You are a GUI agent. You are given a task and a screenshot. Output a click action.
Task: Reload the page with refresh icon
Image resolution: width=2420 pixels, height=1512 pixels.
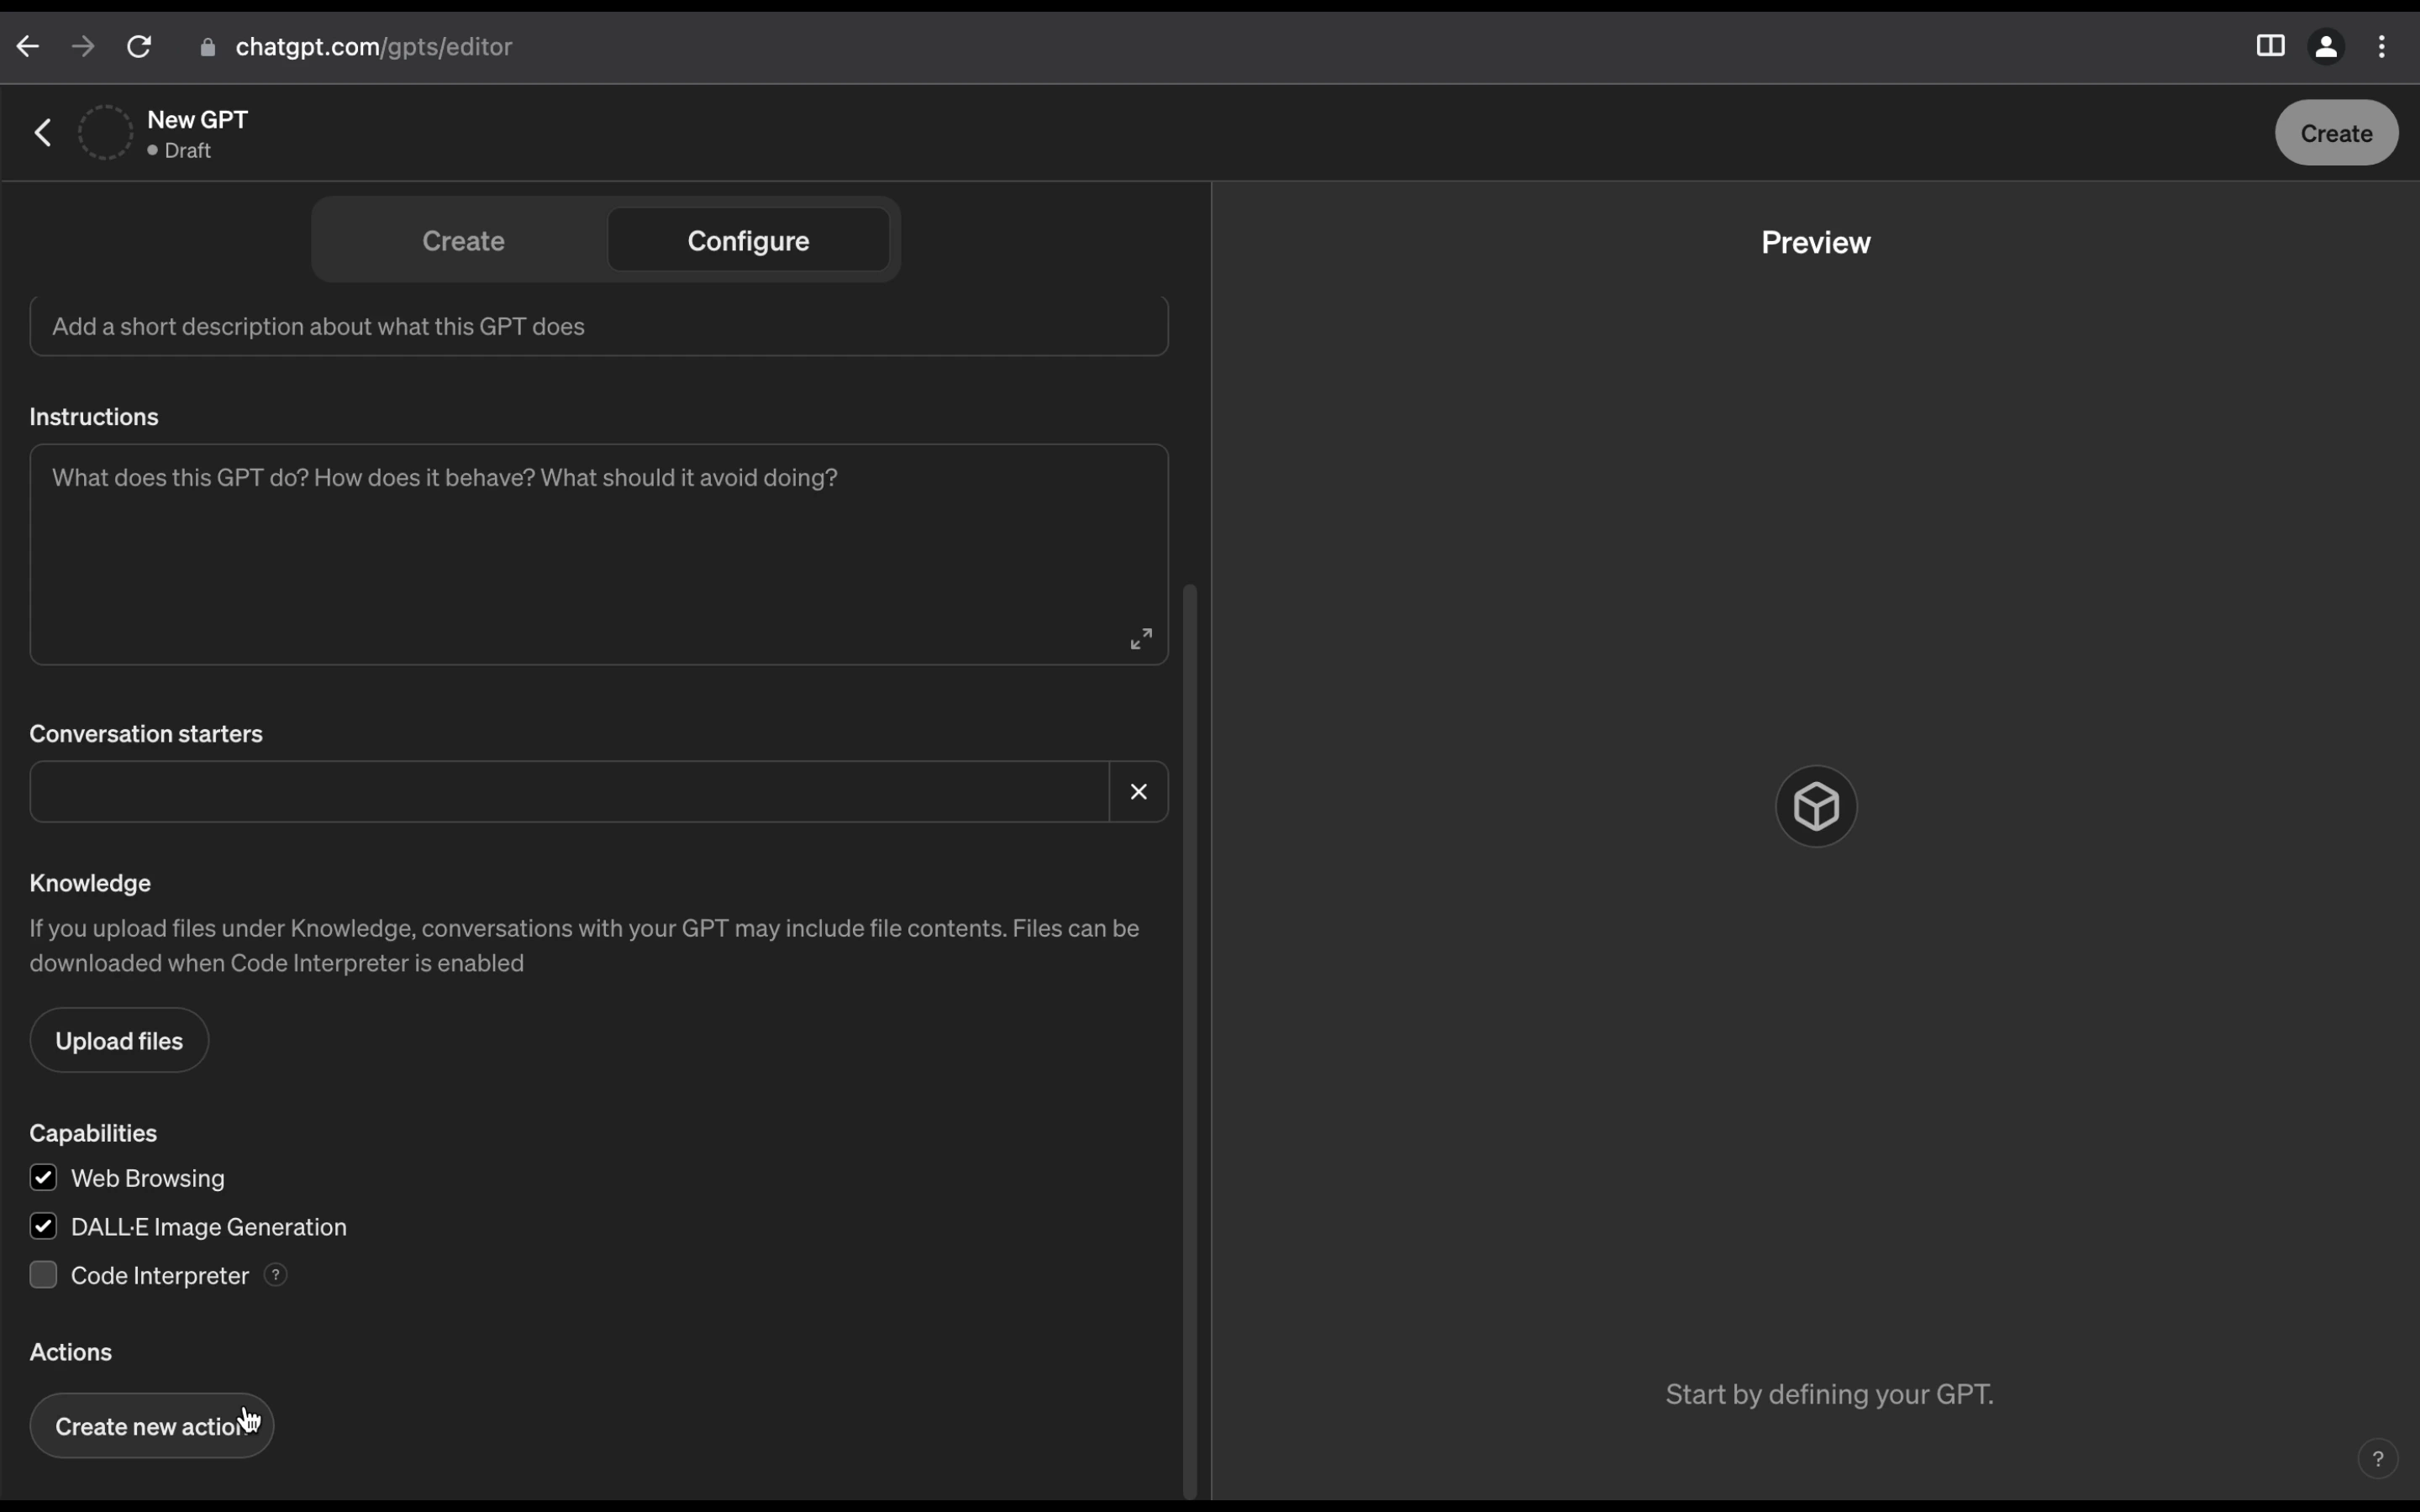pos(140,46)
